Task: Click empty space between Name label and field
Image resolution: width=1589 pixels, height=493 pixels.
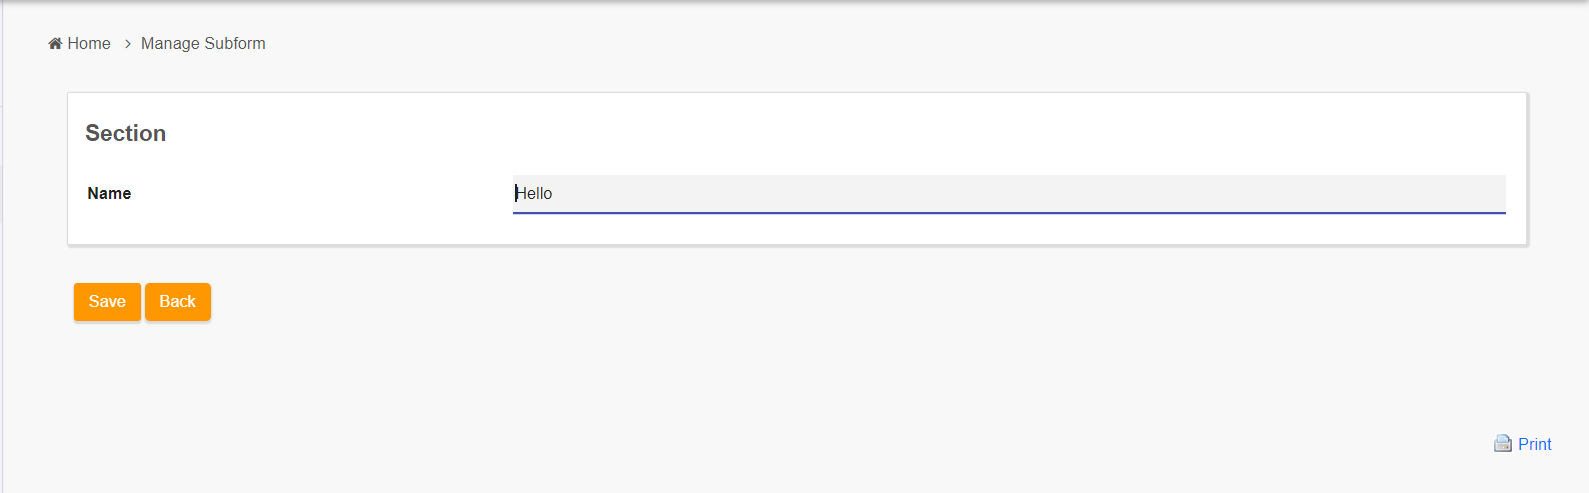Action: click(320, 193)
